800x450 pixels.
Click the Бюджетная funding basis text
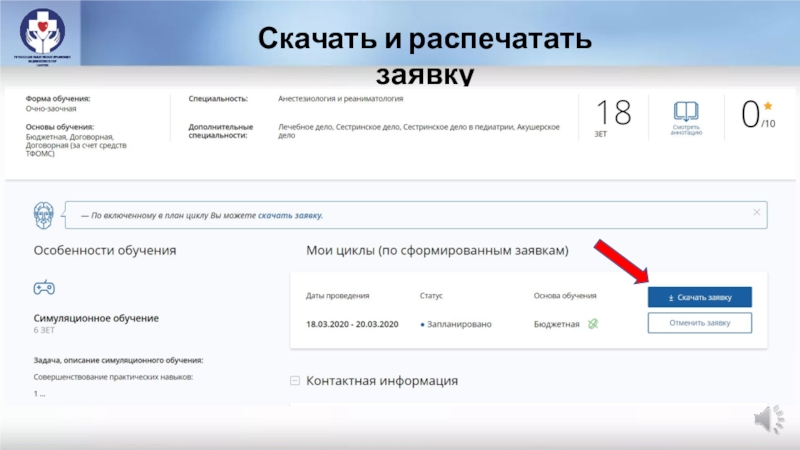[x=557, y=324]
